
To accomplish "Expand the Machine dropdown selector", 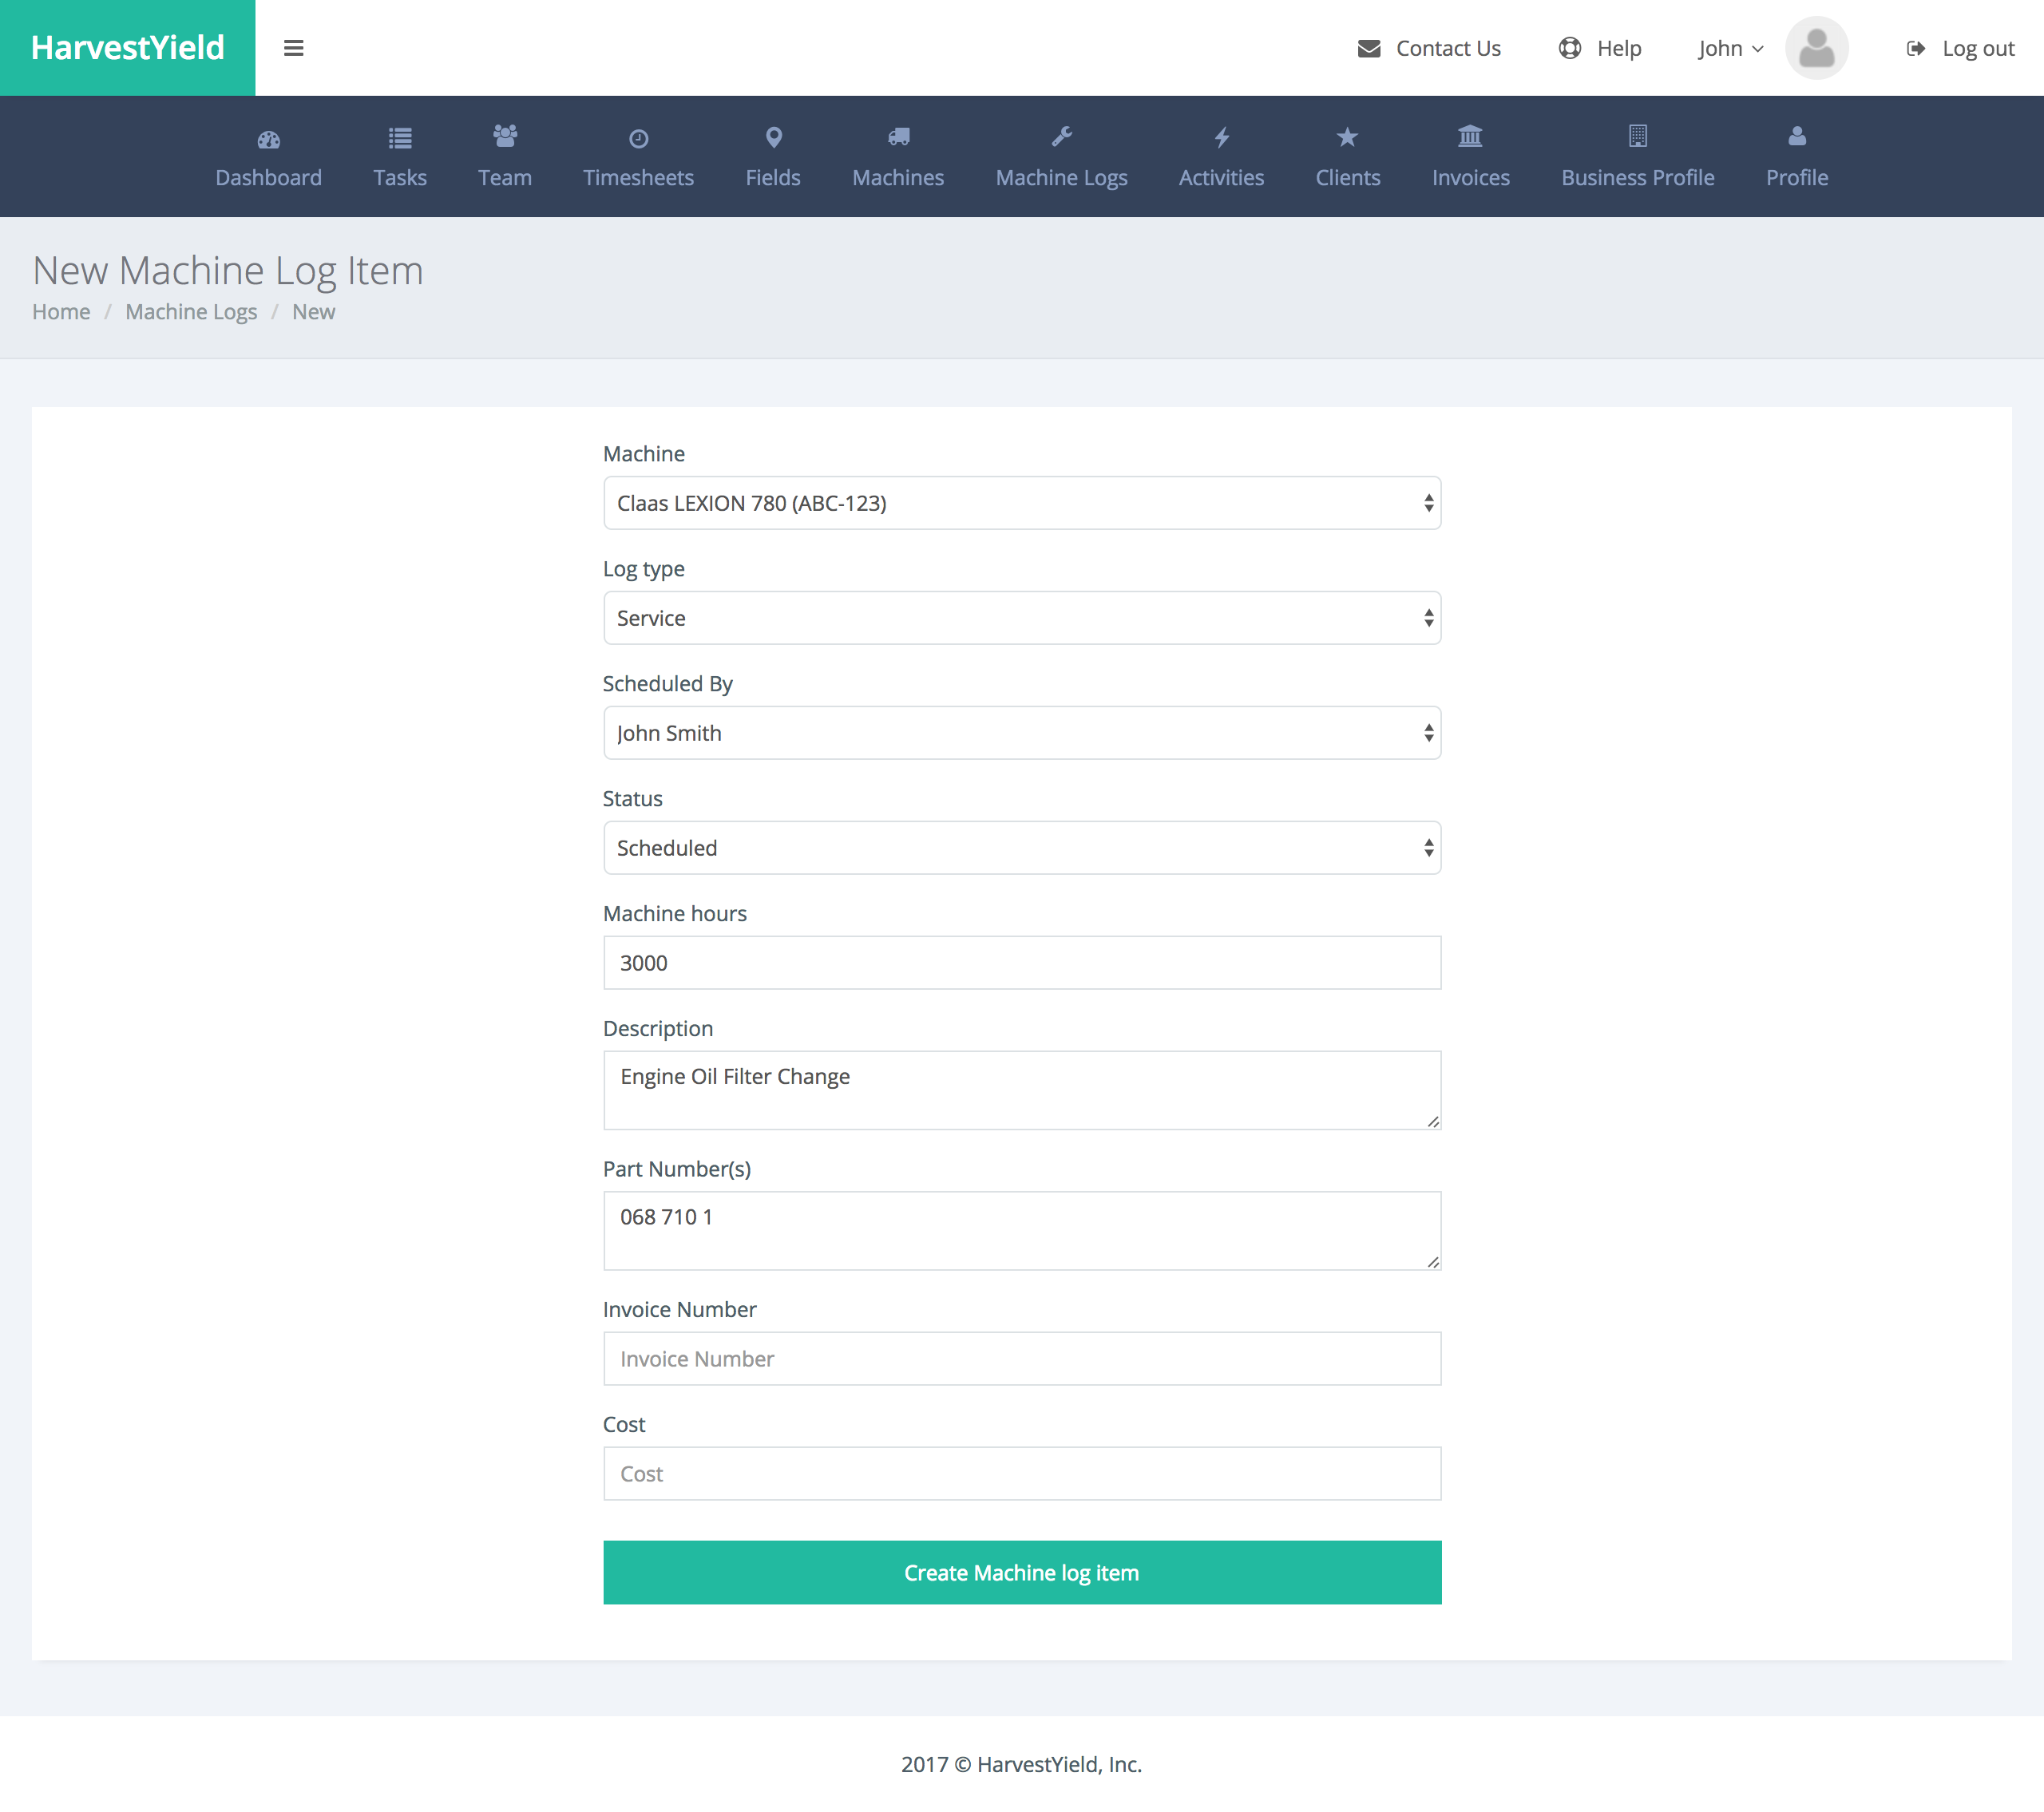I will click(1022, 502).
